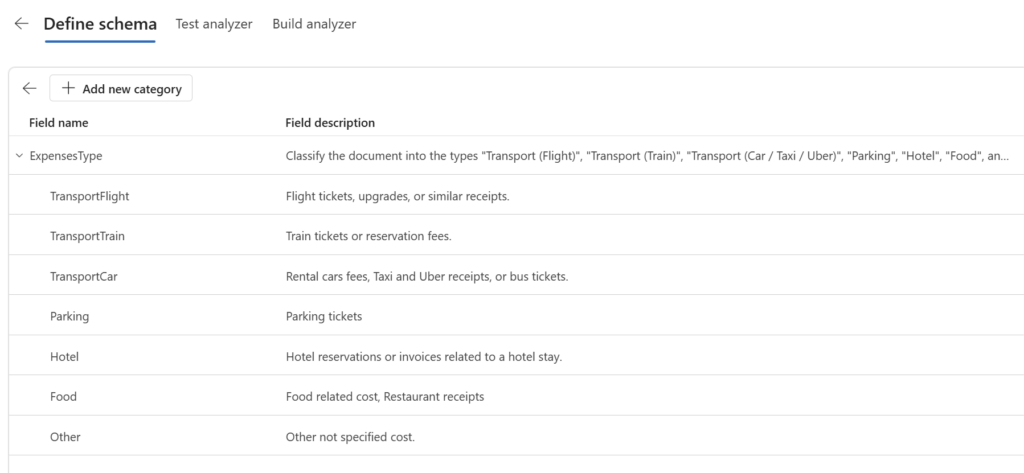The height and width of the screenshot is (473, 1024).
Task: Select the Food category row
Action: [516, 397]
